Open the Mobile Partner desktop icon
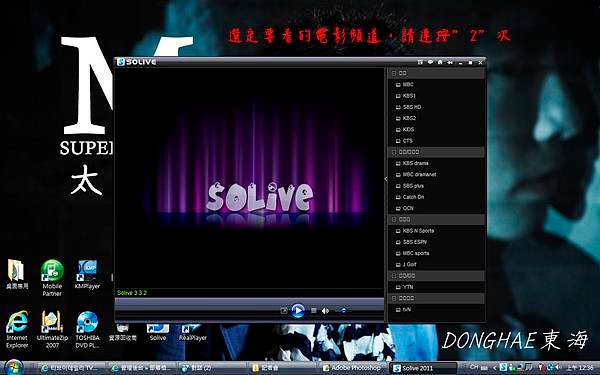 (52, 278)
